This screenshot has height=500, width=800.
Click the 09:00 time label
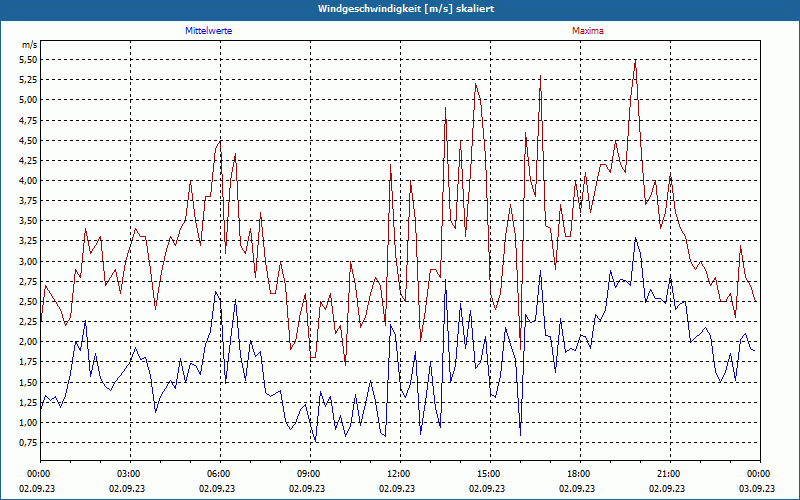(x=308, y=474)
